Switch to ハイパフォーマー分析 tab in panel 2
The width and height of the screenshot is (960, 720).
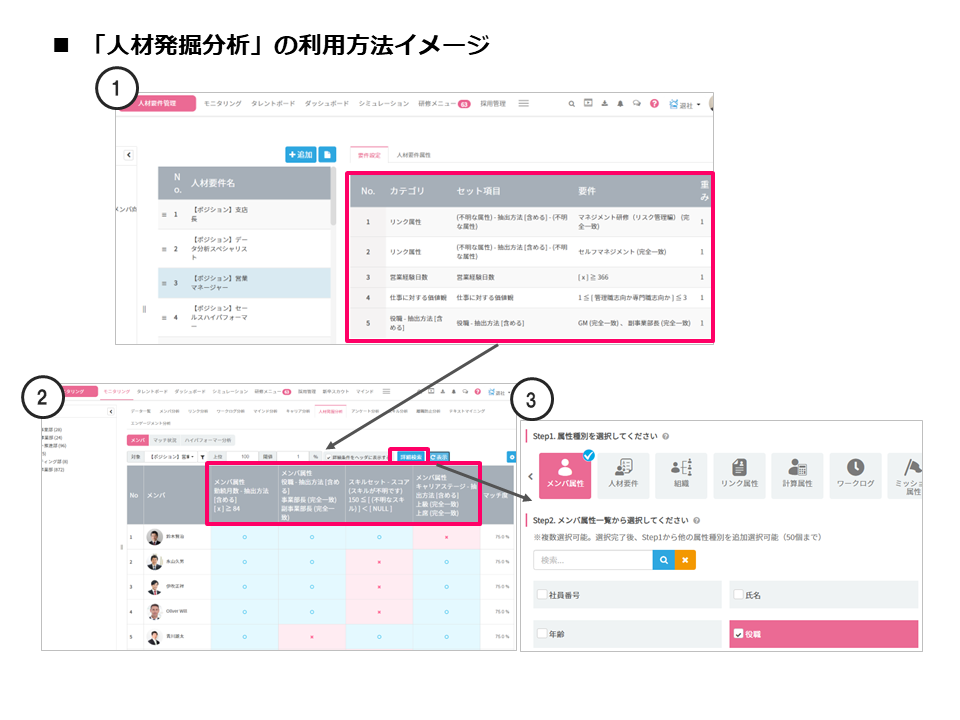tap(208, 440)
